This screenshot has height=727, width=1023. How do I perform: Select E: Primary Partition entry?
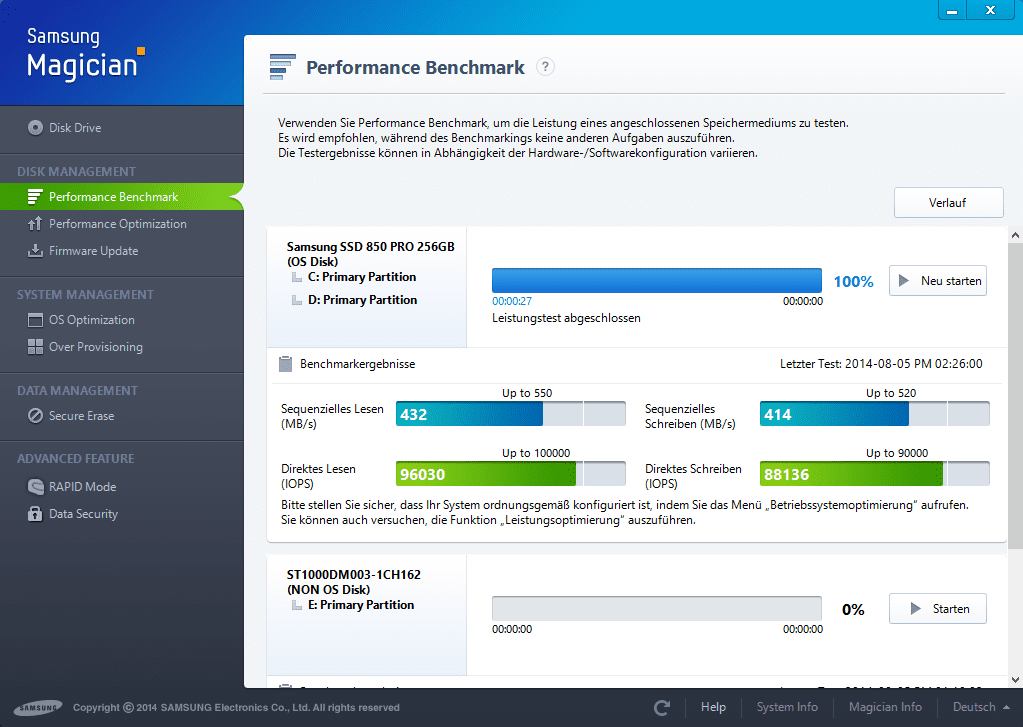pos(361,605)
